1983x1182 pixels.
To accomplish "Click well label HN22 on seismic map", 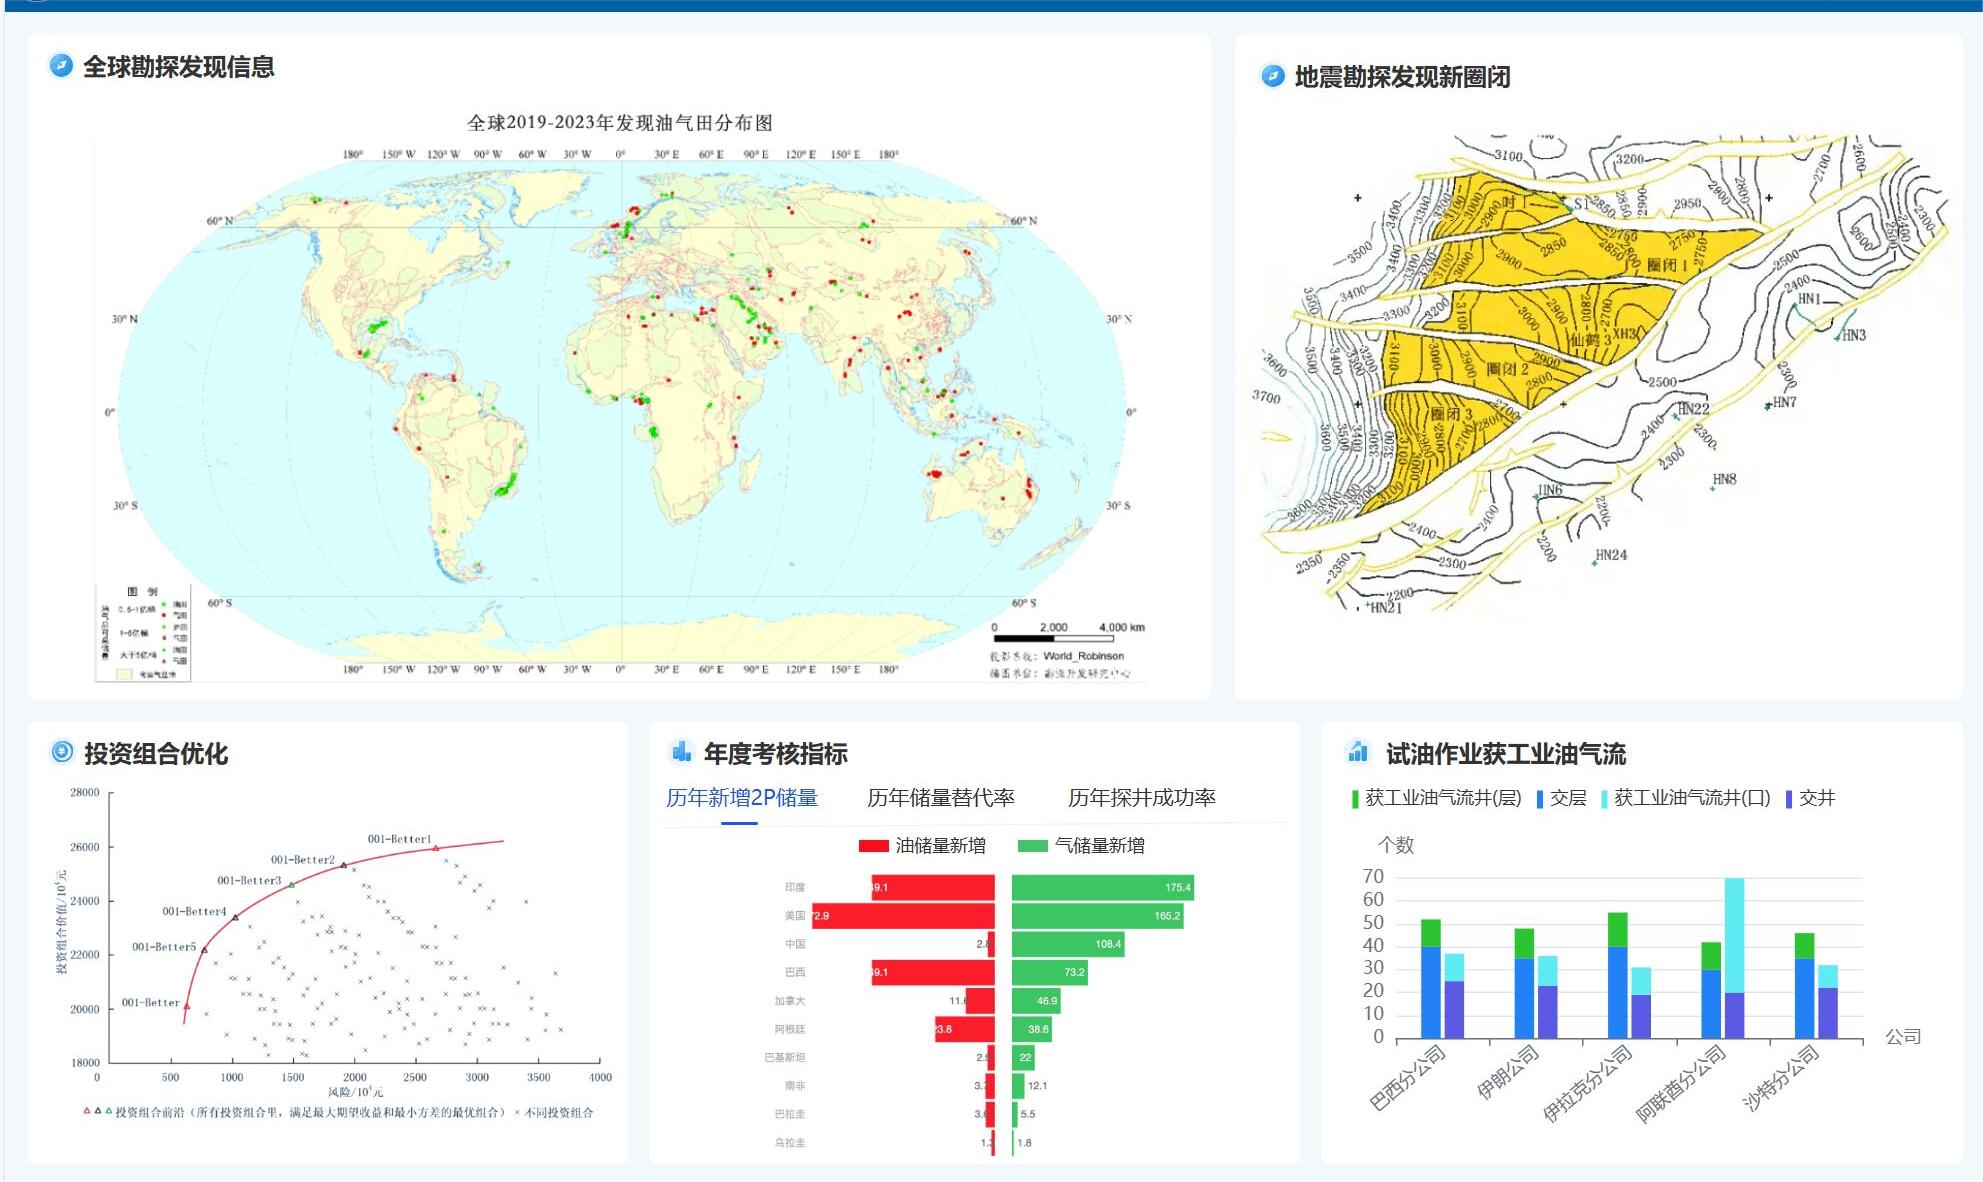I will [x=1693, y=409].
